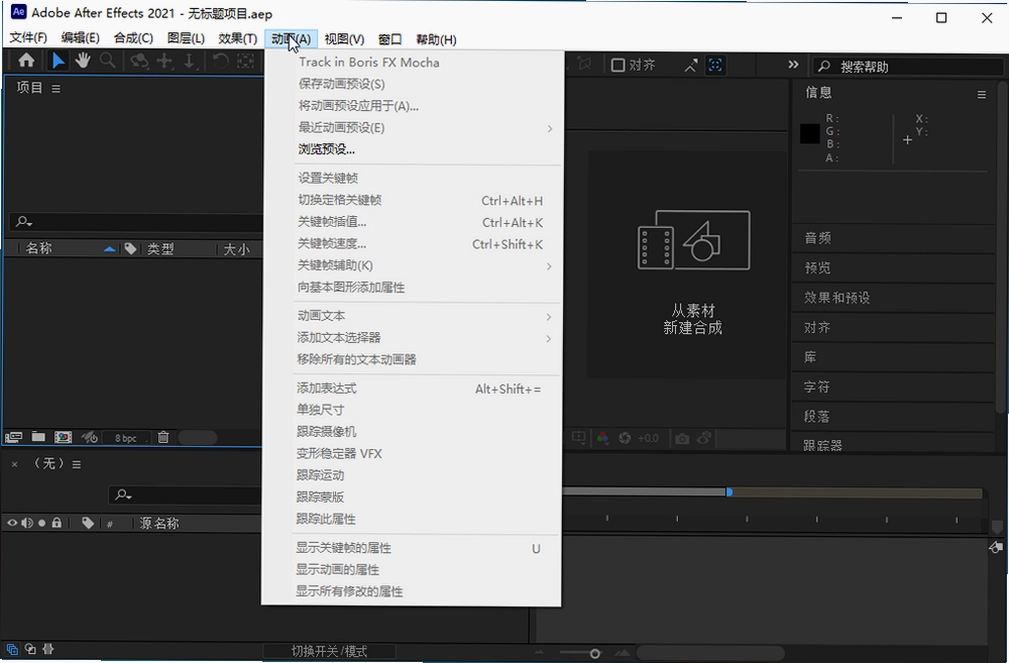Select the Dolly camera tool

pos(189,61)
